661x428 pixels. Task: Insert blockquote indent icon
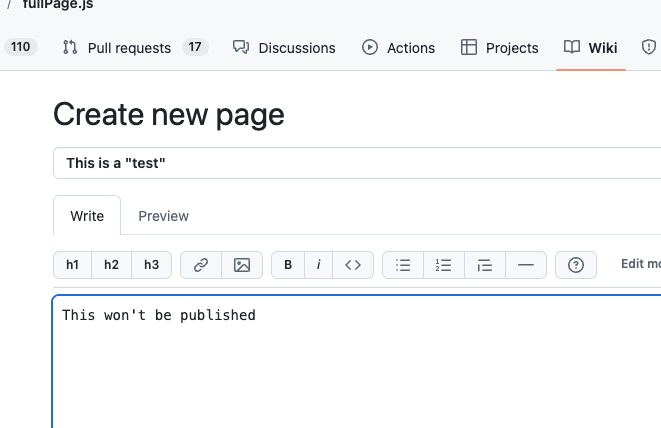click(485, 265)
